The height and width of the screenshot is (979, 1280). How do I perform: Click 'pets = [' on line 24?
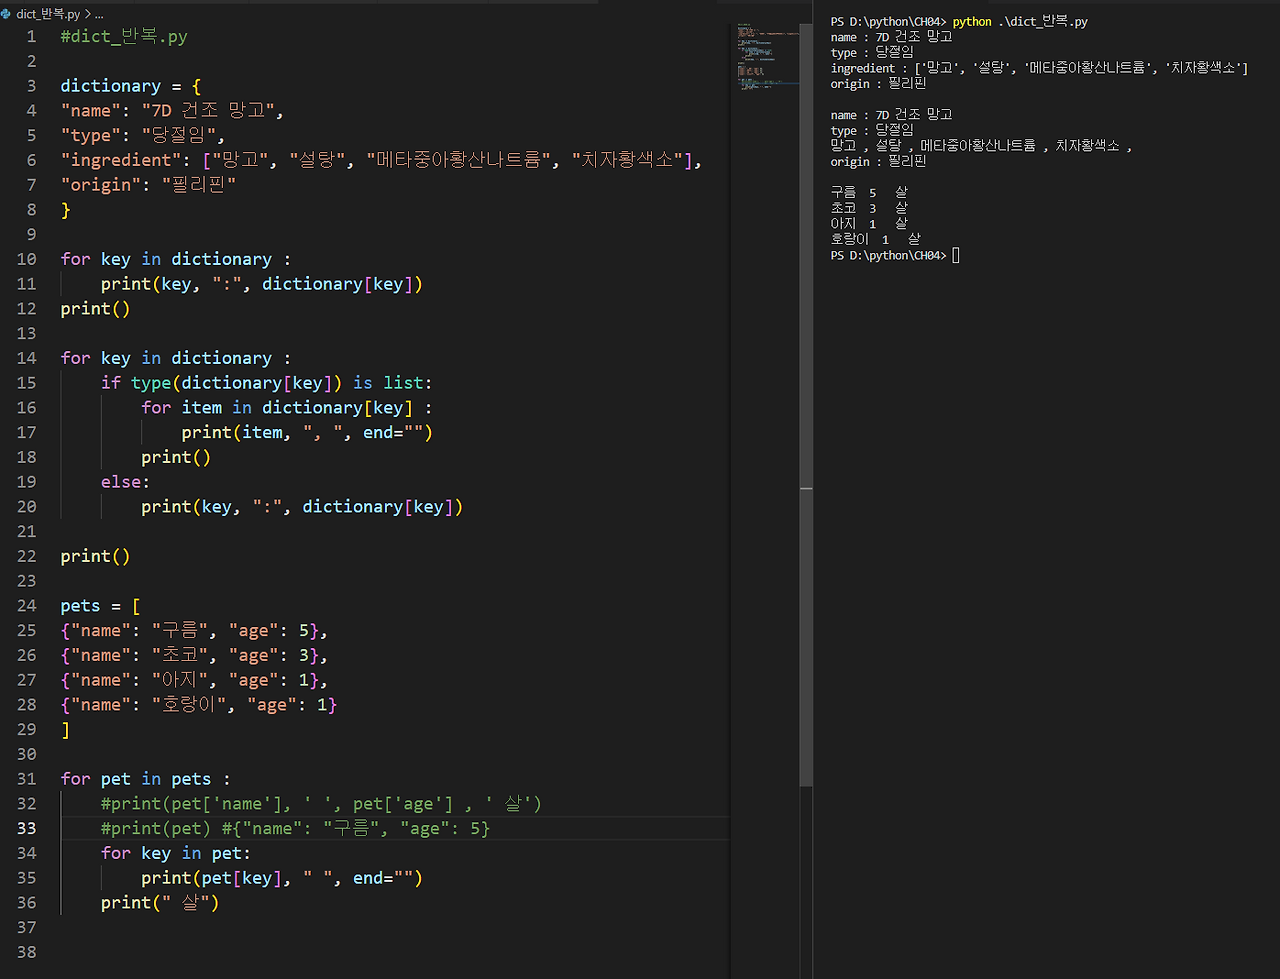coord(100,605)
